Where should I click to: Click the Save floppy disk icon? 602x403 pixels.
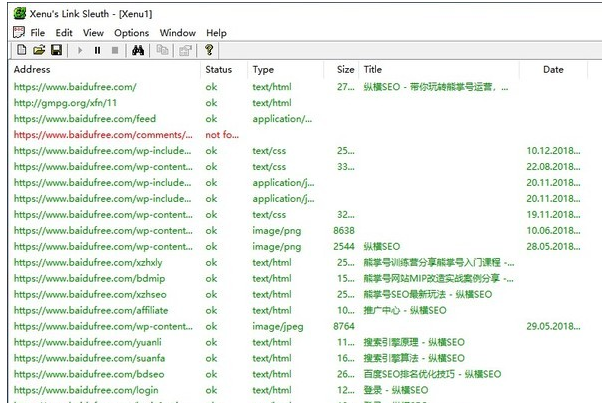pos(56,50)
